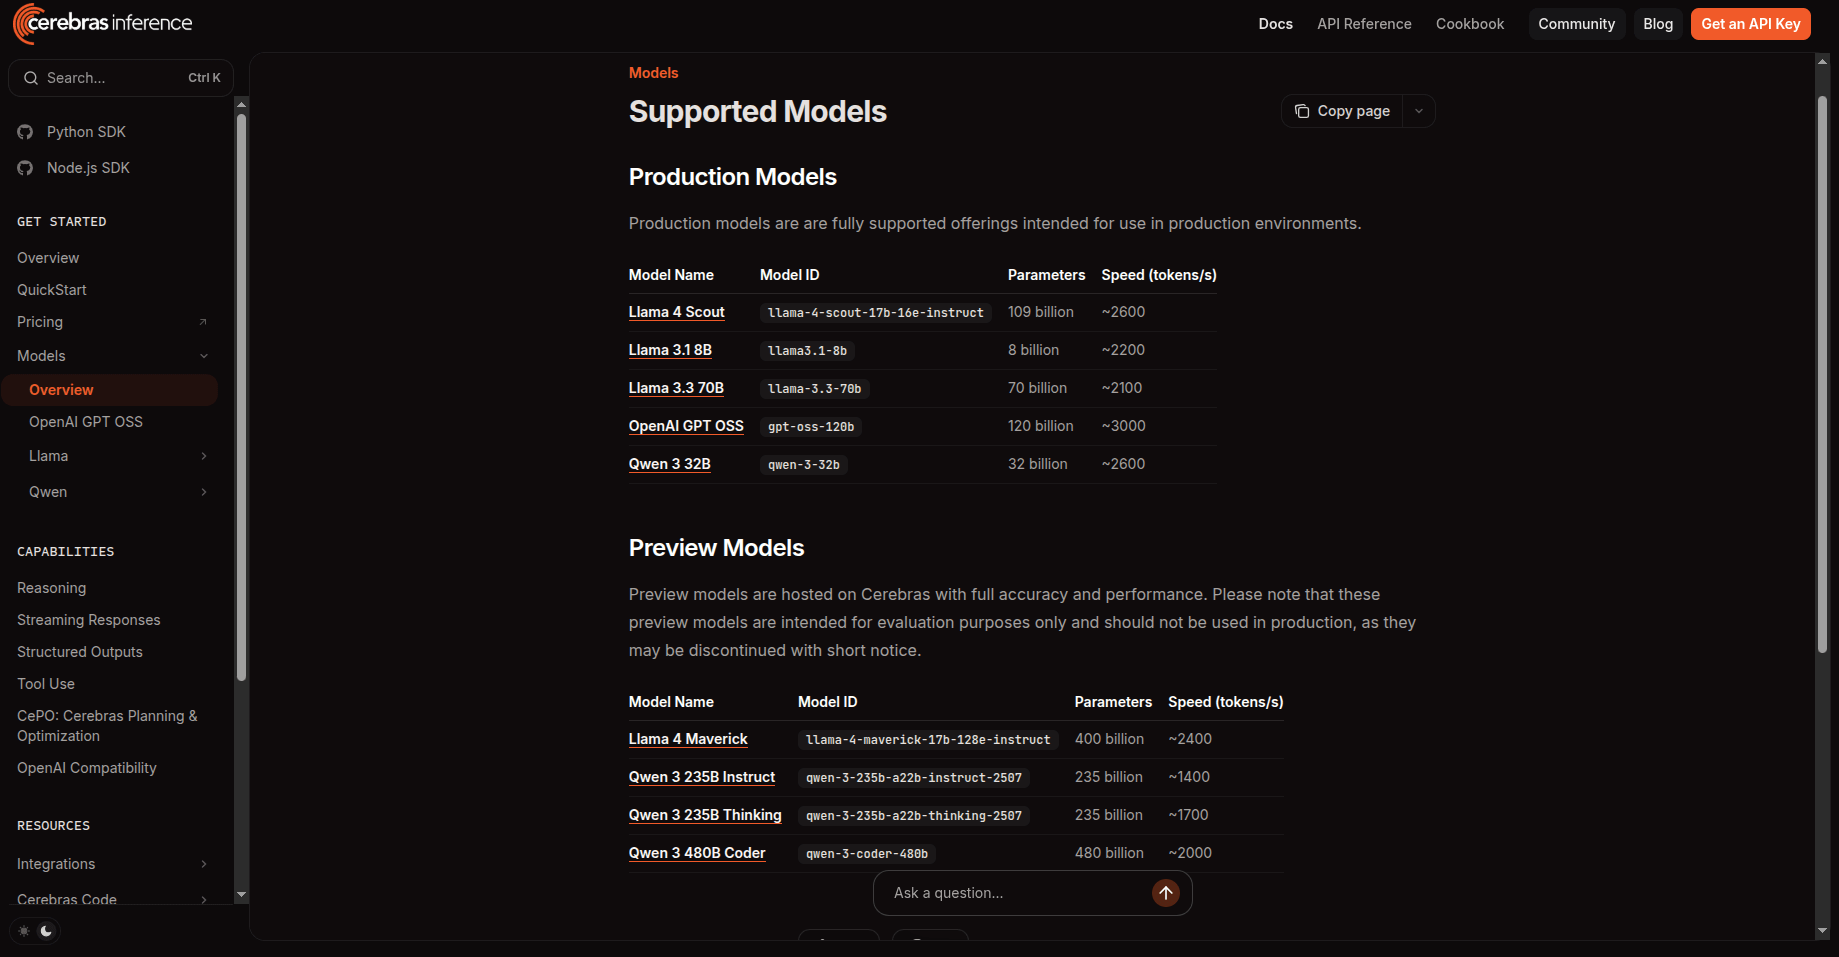1839x957 pixels.
Task: Focus the Search box in sidebar
Action: click(x=121, y=78)
